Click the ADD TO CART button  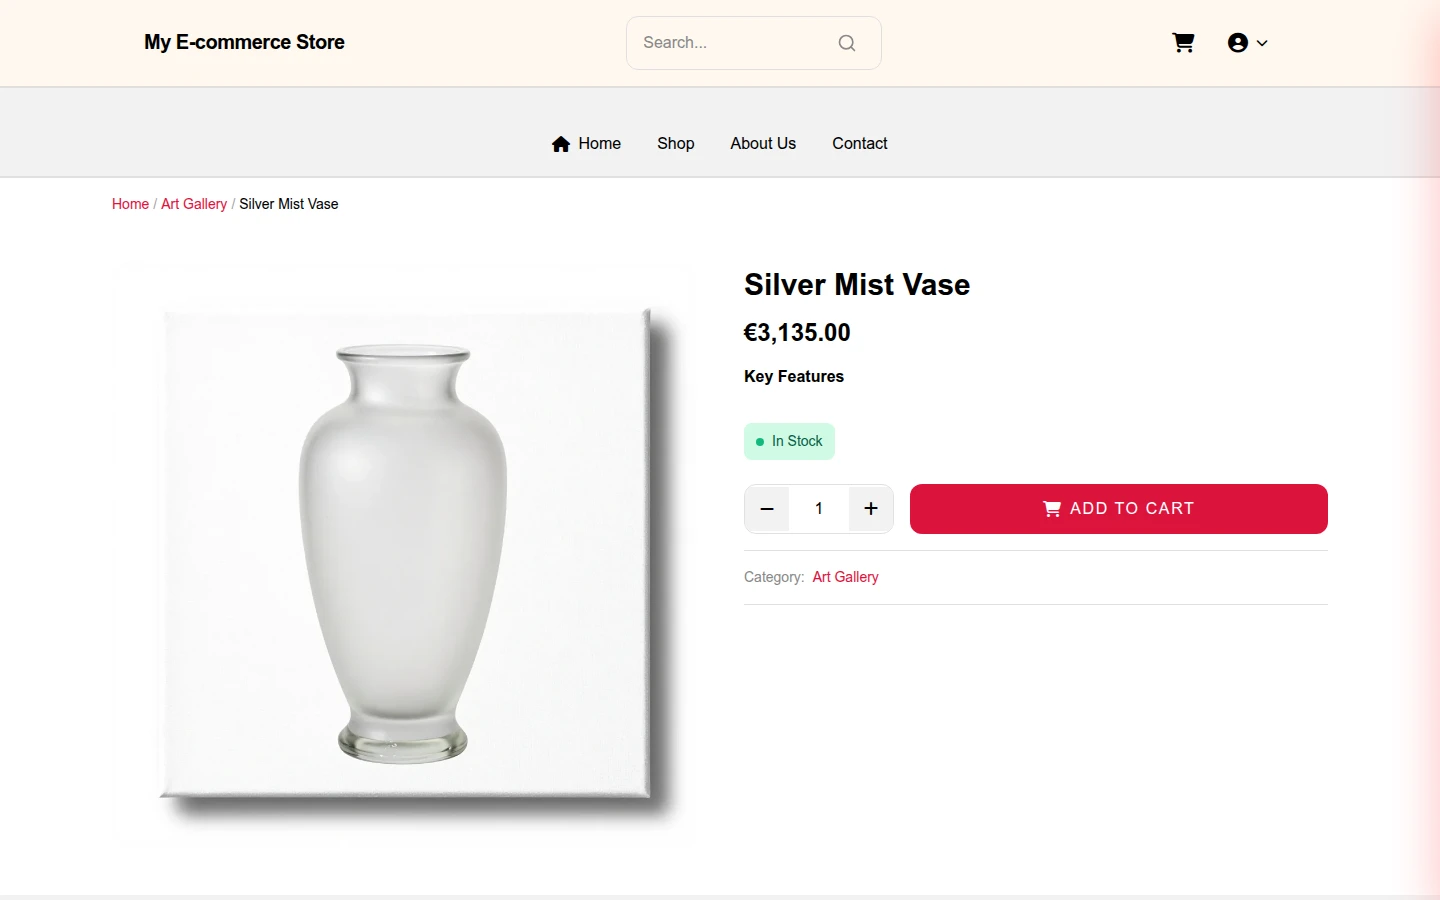(1119, 509)
